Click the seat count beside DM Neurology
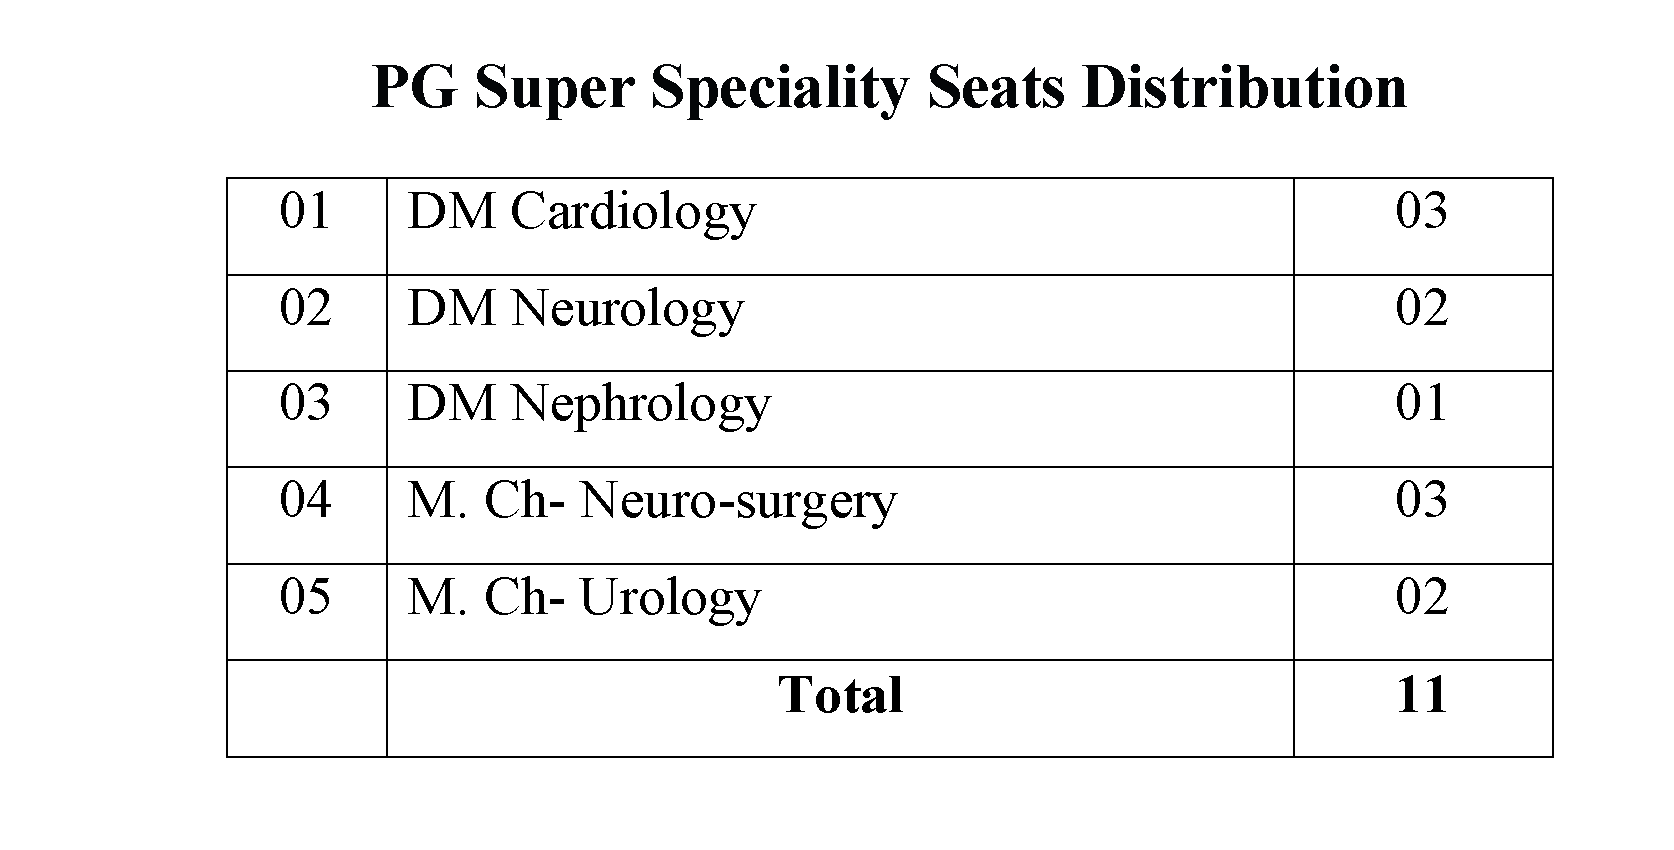The image size is (1674, 850). pos(1421,308)
